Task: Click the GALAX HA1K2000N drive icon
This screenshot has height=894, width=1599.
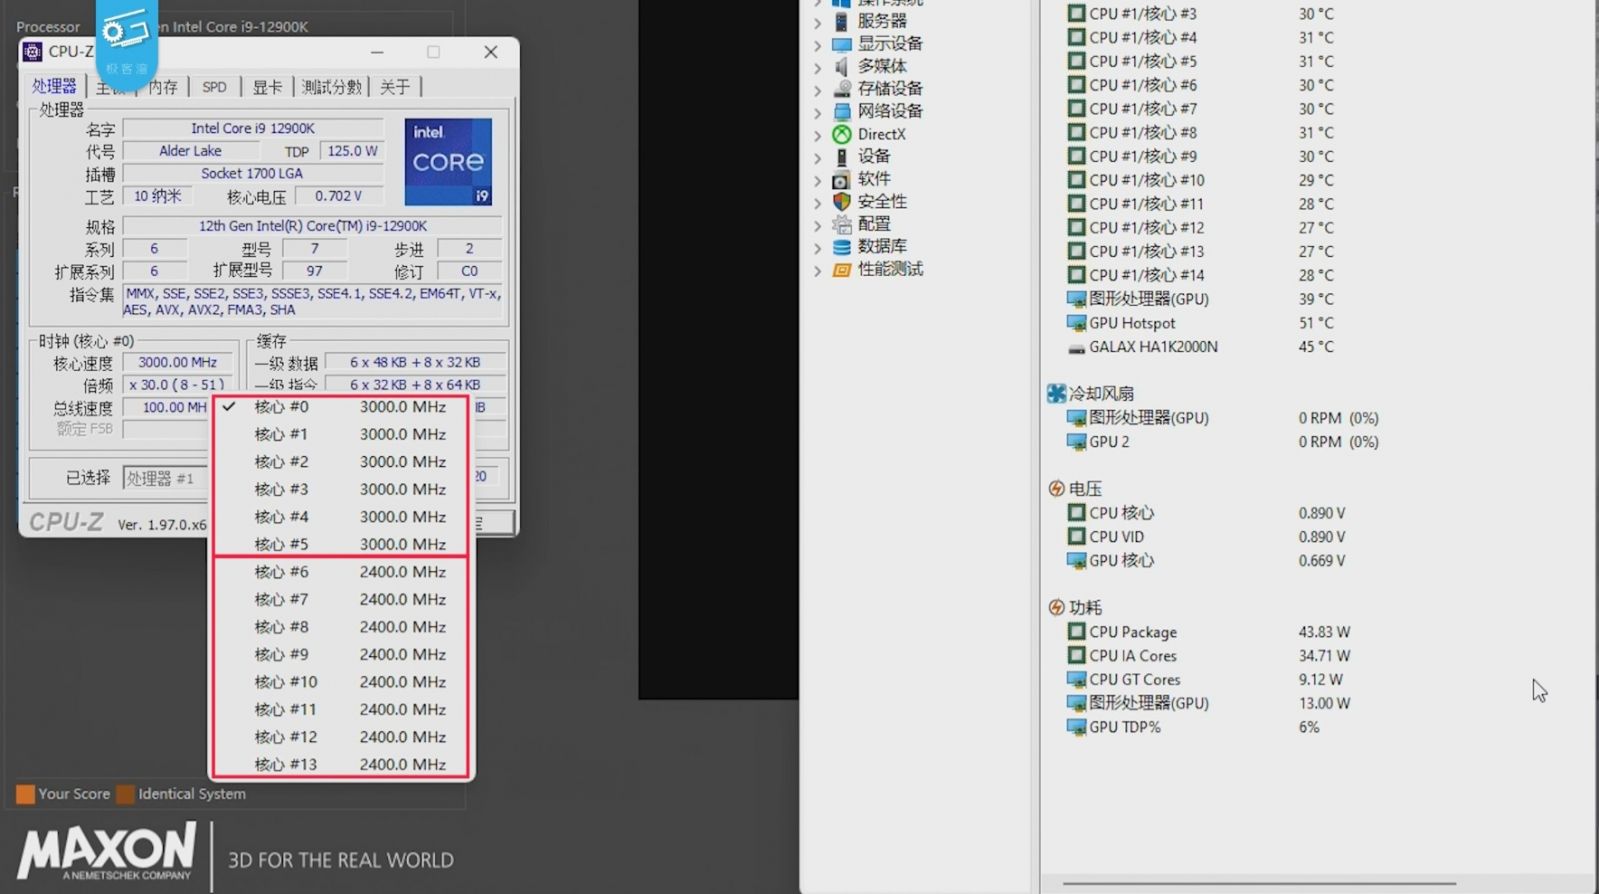Action: (x=1076, y=347)
